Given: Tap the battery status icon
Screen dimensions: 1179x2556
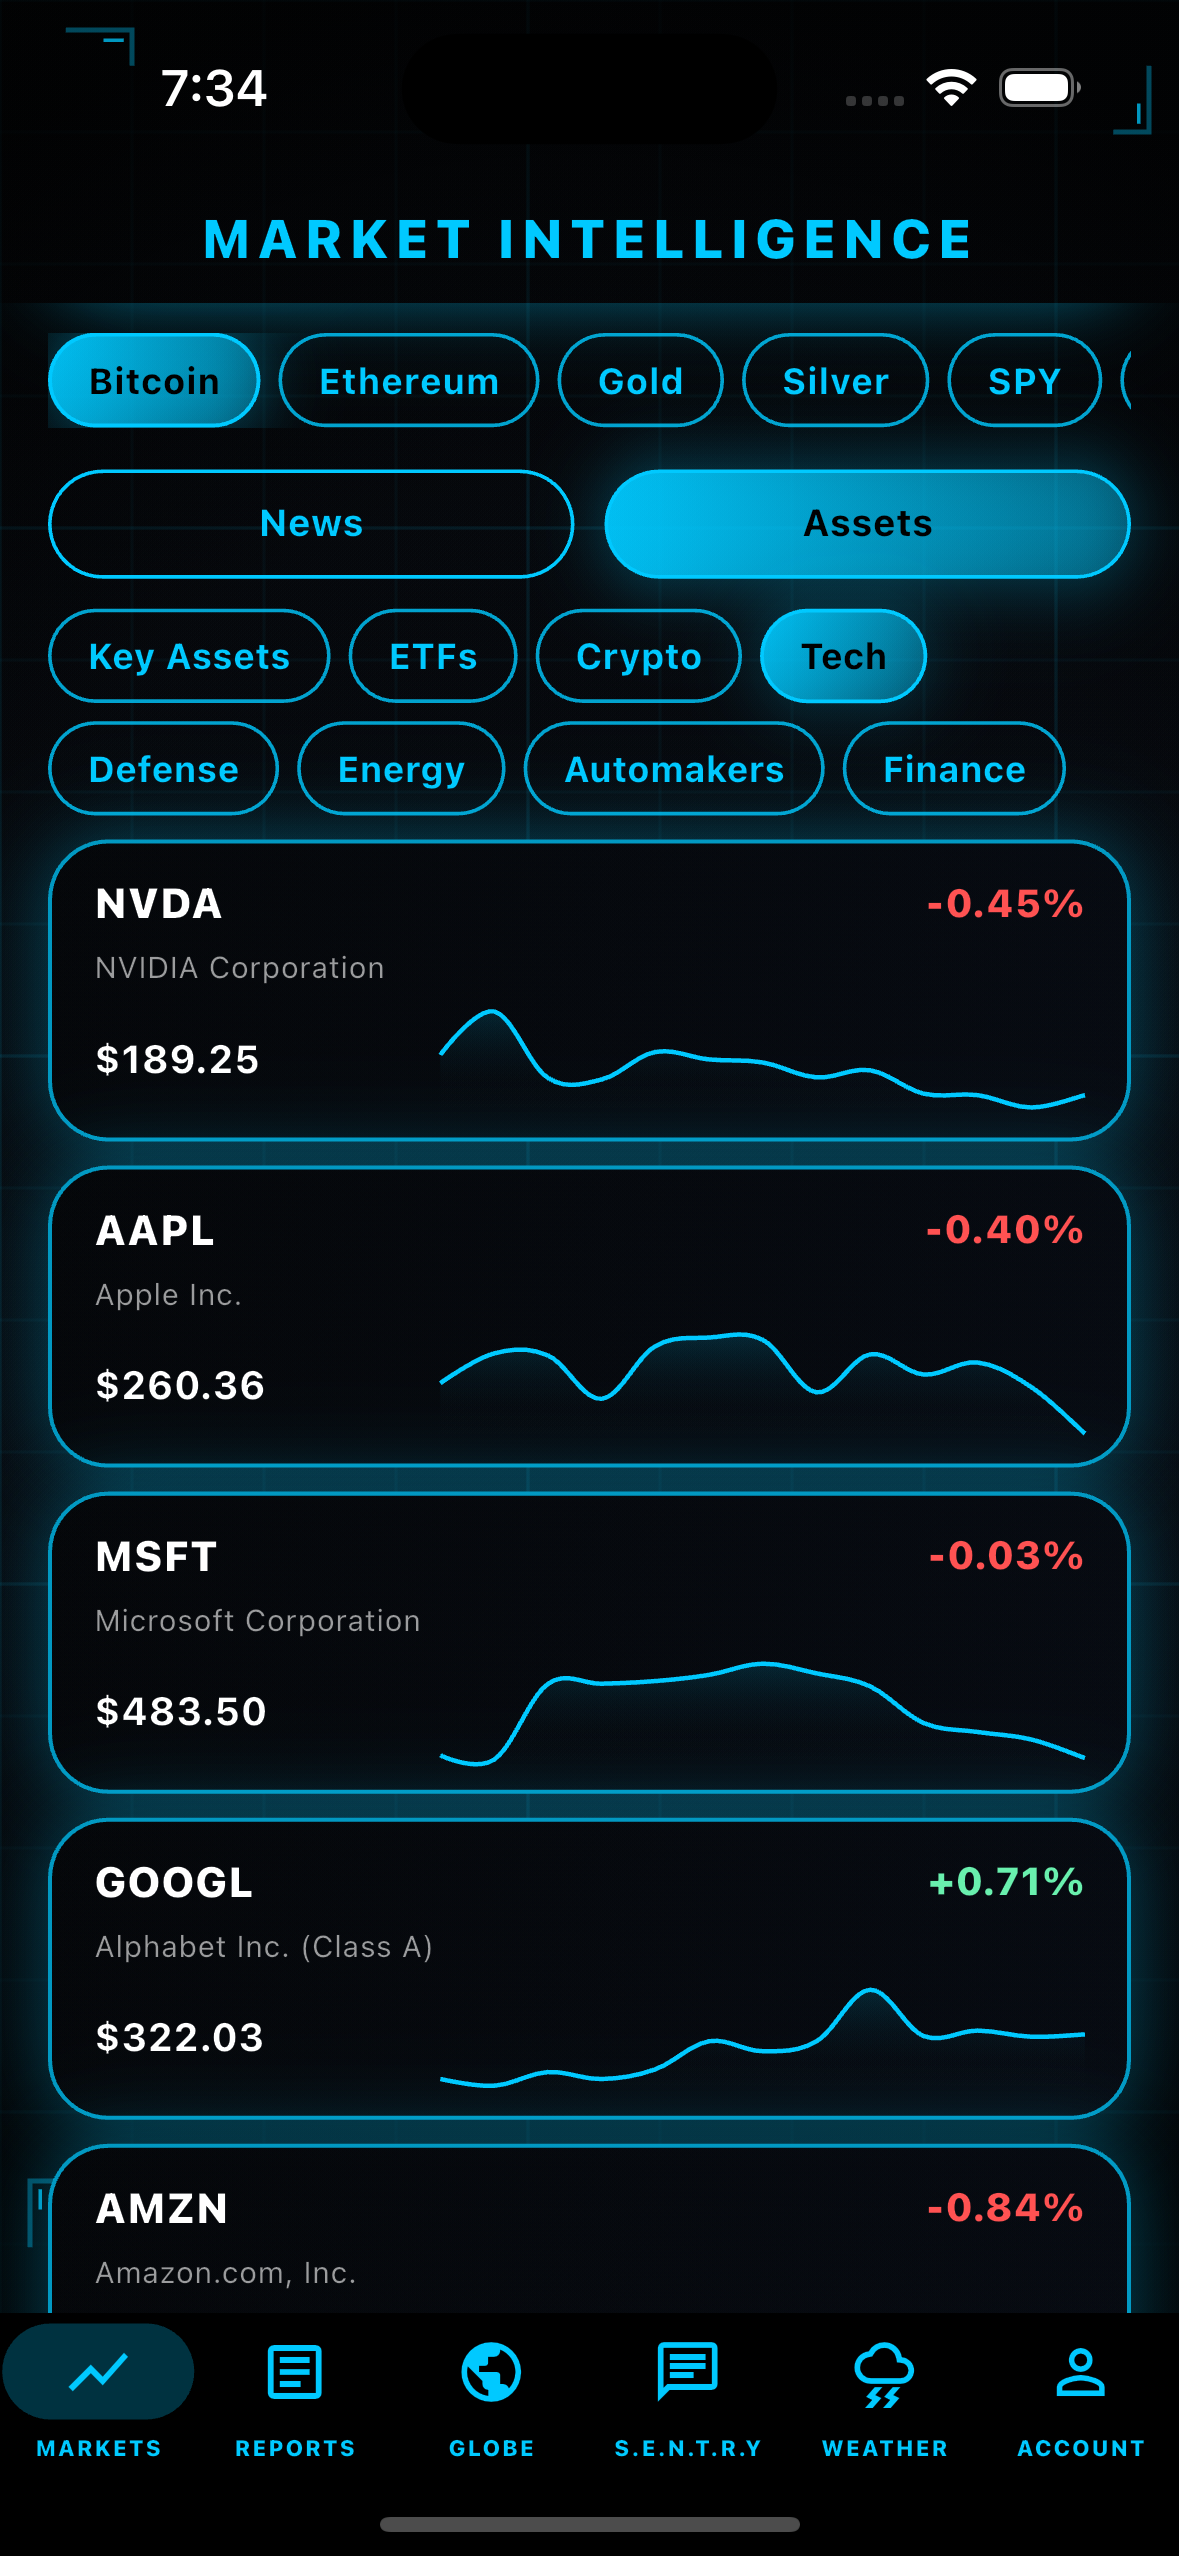Looking at the screenshot, I should tap(1039, 88).
